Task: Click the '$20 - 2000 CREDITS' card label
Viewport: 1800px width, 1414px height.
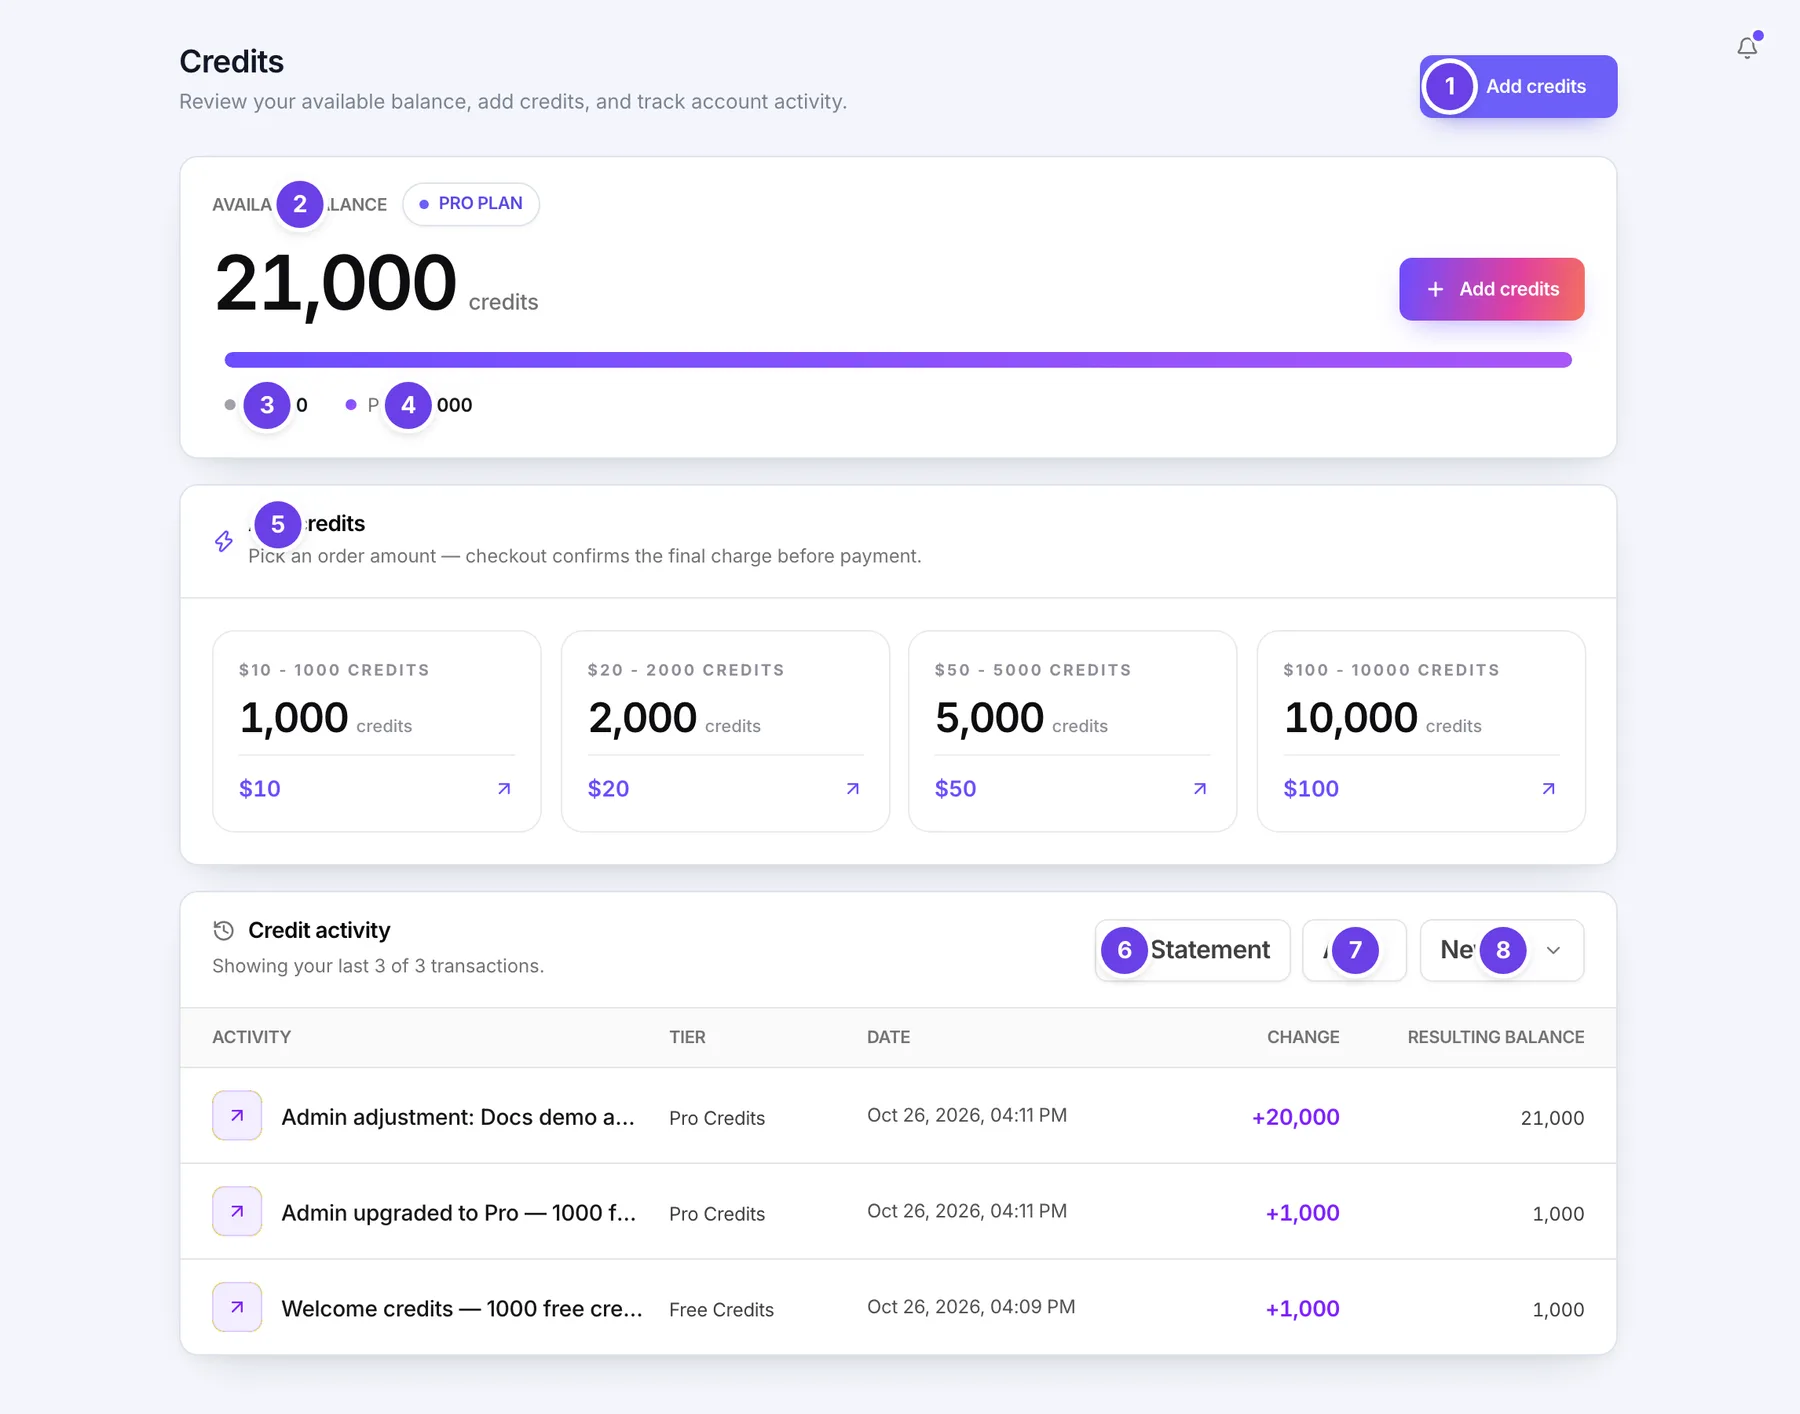Action: coord(686,670)
